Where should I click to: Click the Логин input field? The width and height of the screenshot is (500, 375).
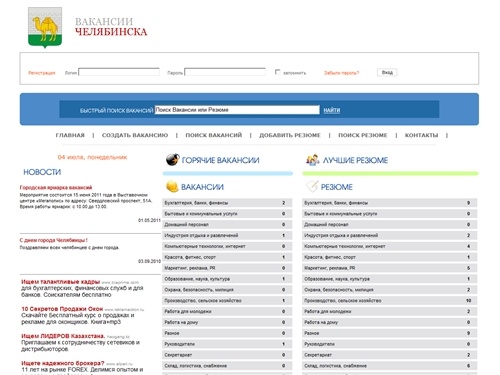(x=119, y=72)
